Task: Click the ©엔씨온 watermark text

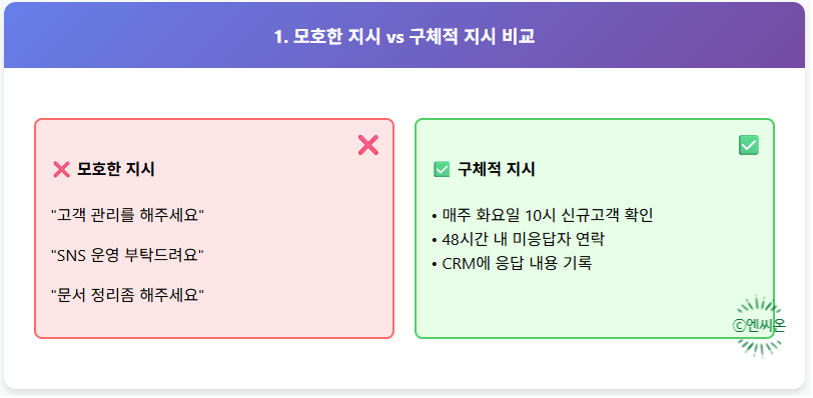Action: (x=759, y=325)
